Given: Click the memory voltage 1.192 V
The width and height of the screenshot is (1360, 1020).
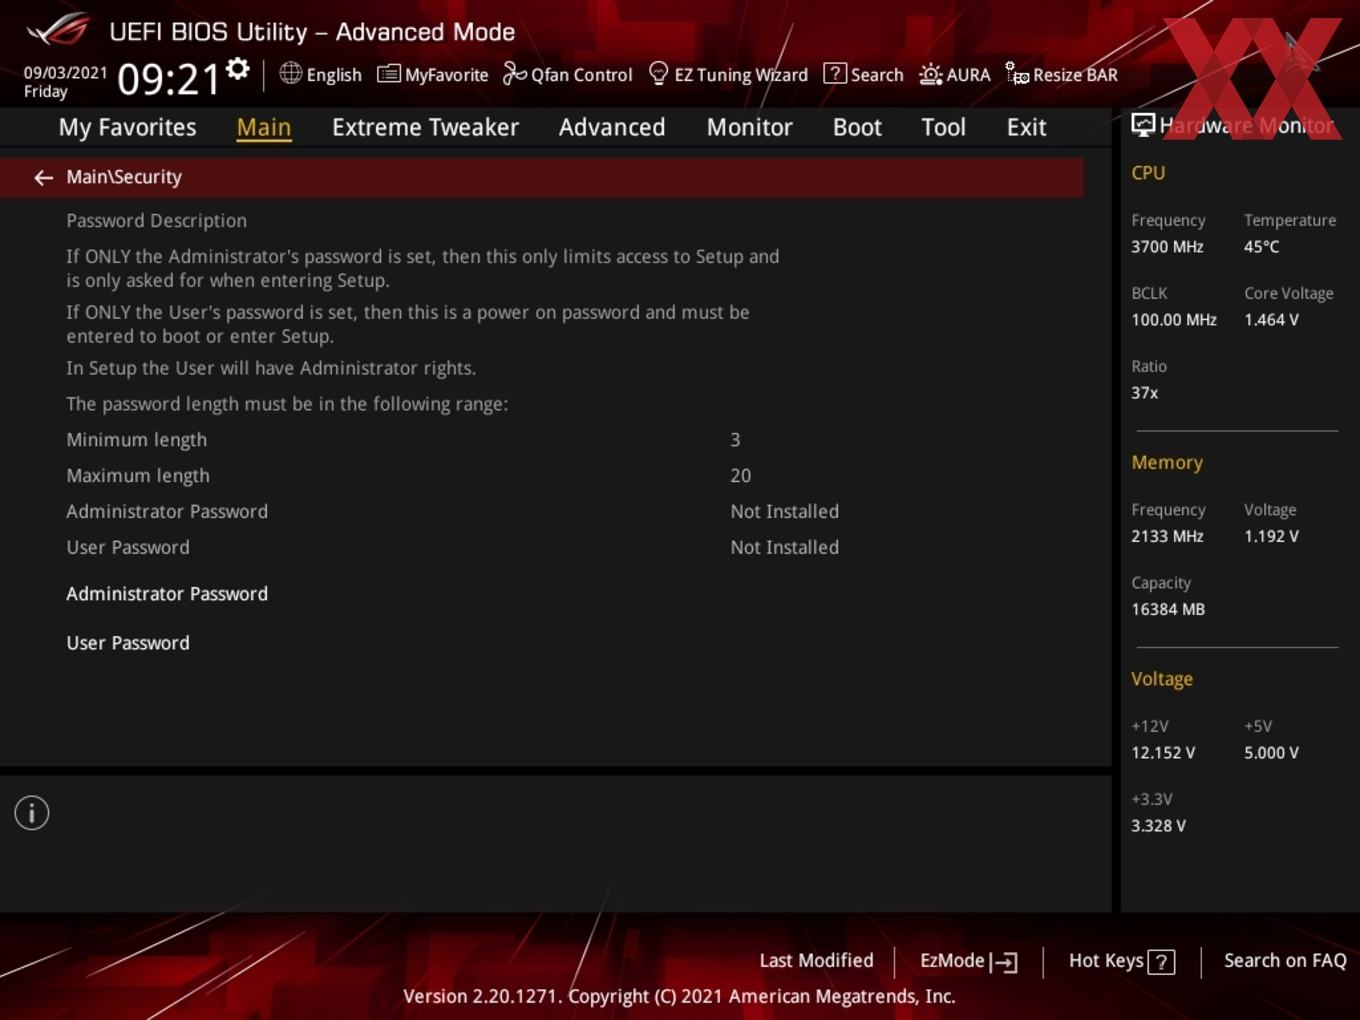Looking at the screenshot, I should 1271,536.
